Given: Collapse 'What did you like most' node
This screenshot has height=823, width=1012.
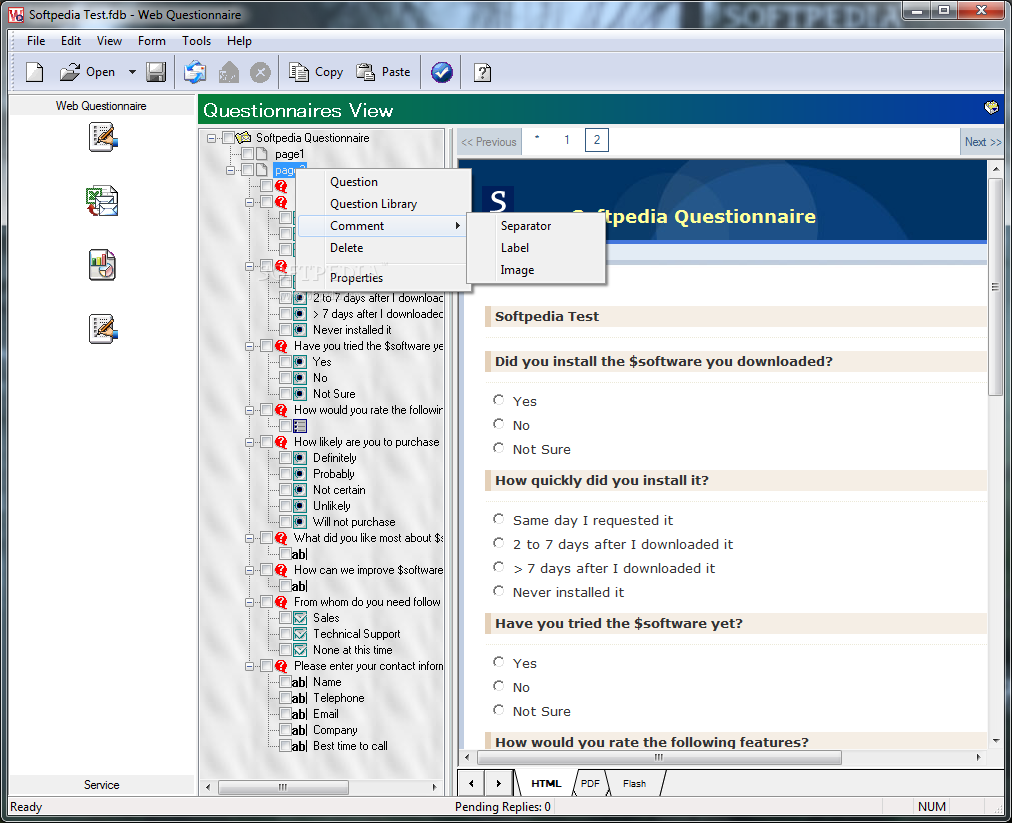Looking at the screenshot, I should coord(250,538).
